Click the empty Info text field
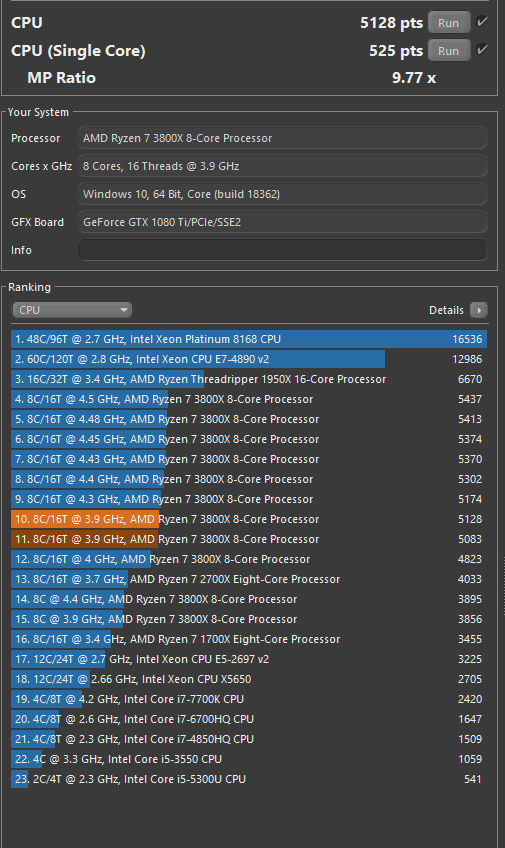 click(x=282, y=250)
